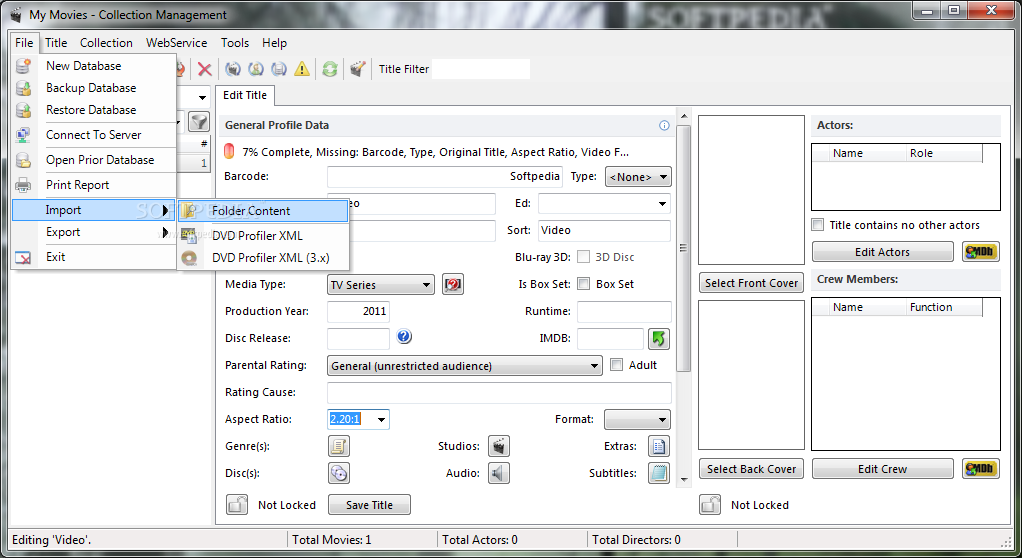Click the padlock icon beside Save Title
The width and height of the screenshot is (1022, 558).
tap(237, 505)
